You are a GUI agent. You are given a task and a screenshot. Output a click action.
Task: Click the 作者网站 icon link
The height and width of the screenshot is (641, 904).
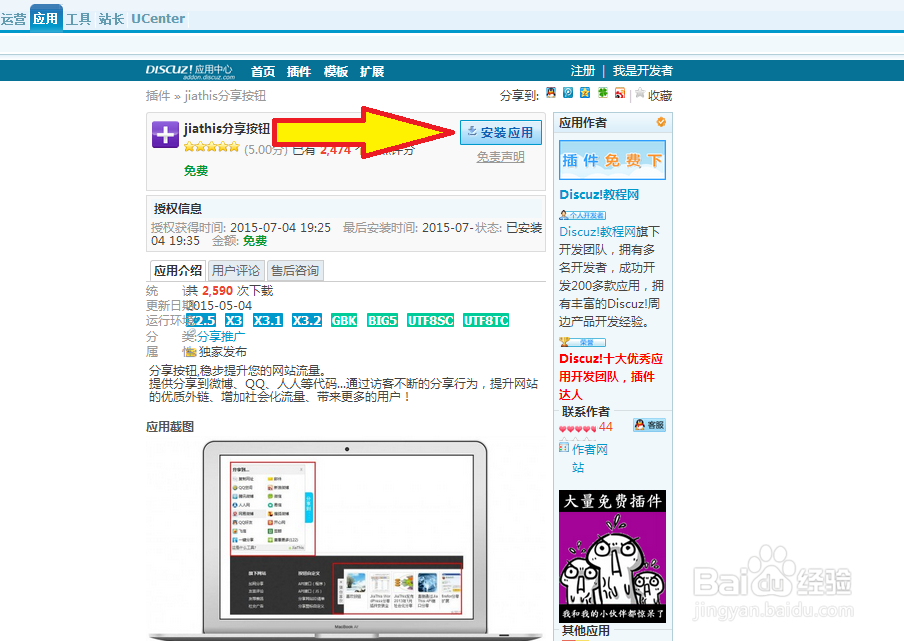pos(564,447)
